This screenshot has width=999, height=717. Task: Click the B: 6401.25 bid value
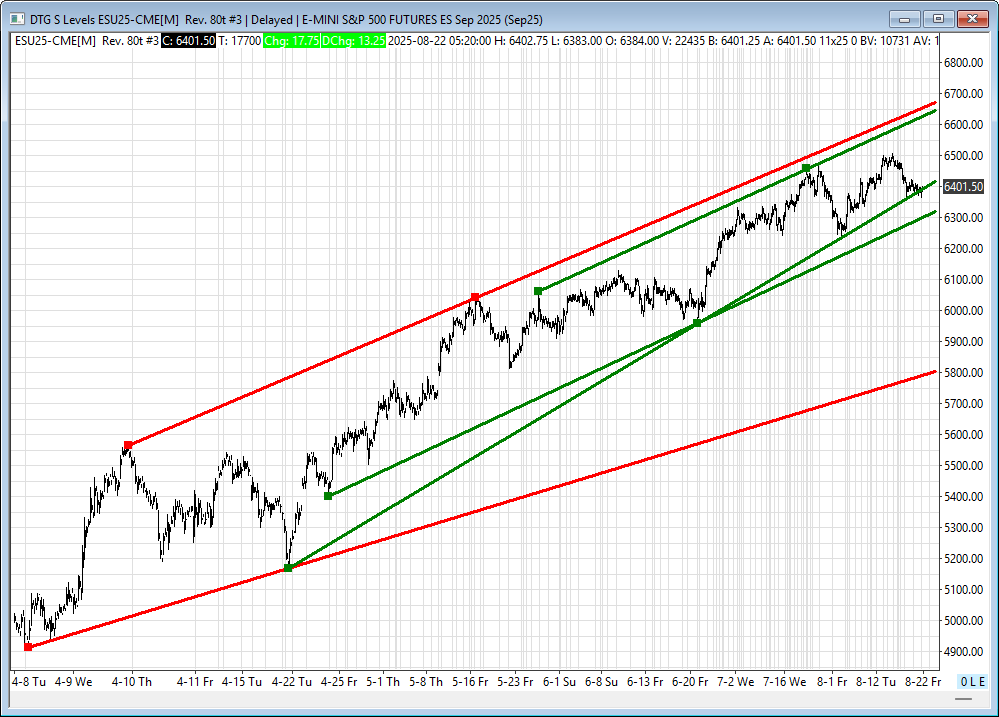pyautogui.click(x=734, y=41)
